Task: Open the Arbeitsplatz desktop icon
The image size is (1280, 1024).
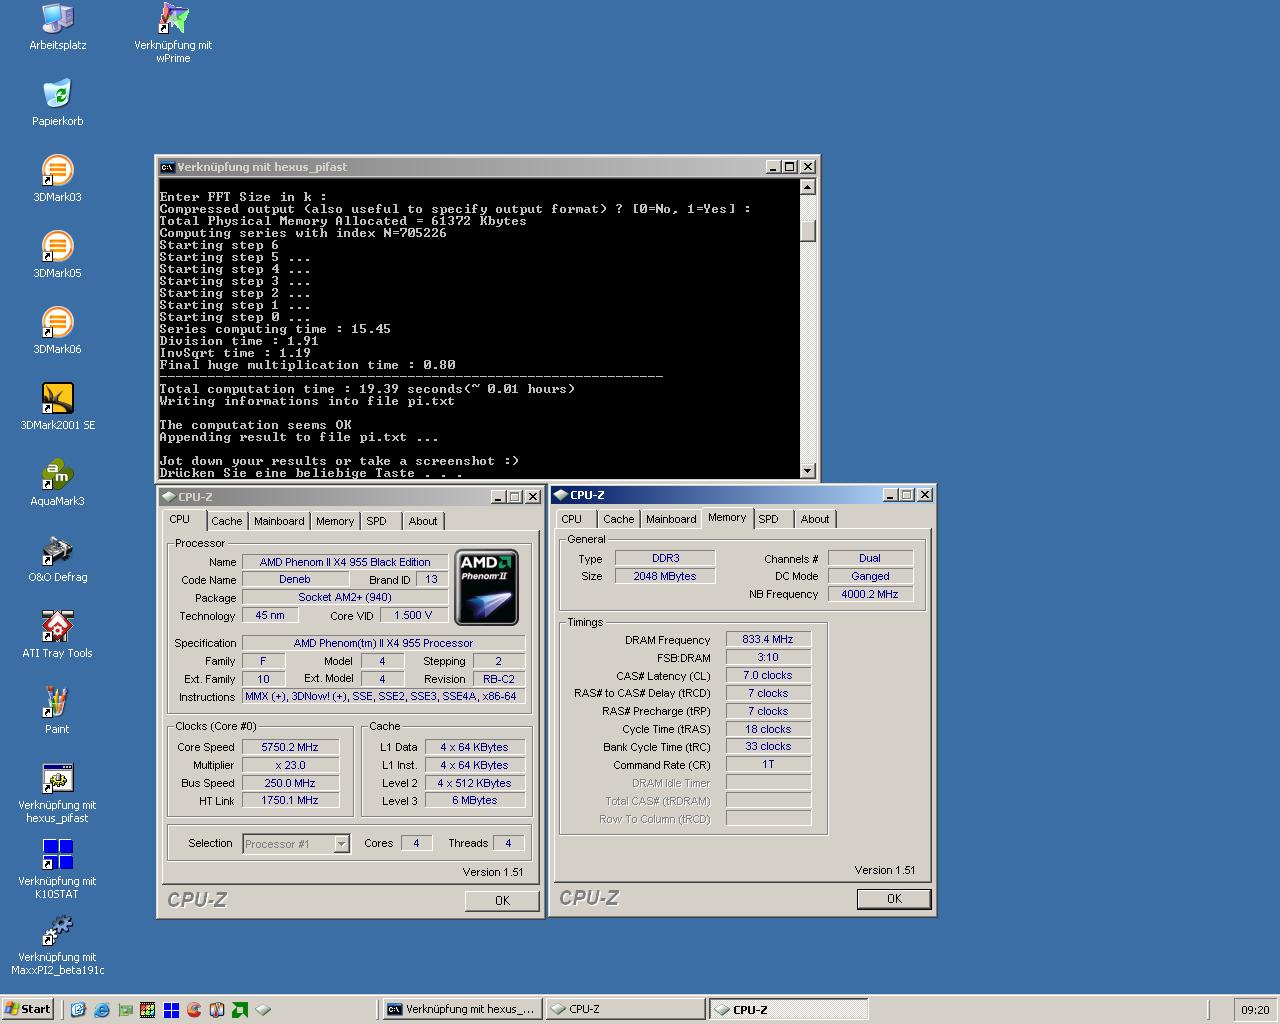Action: pos(58,26)
